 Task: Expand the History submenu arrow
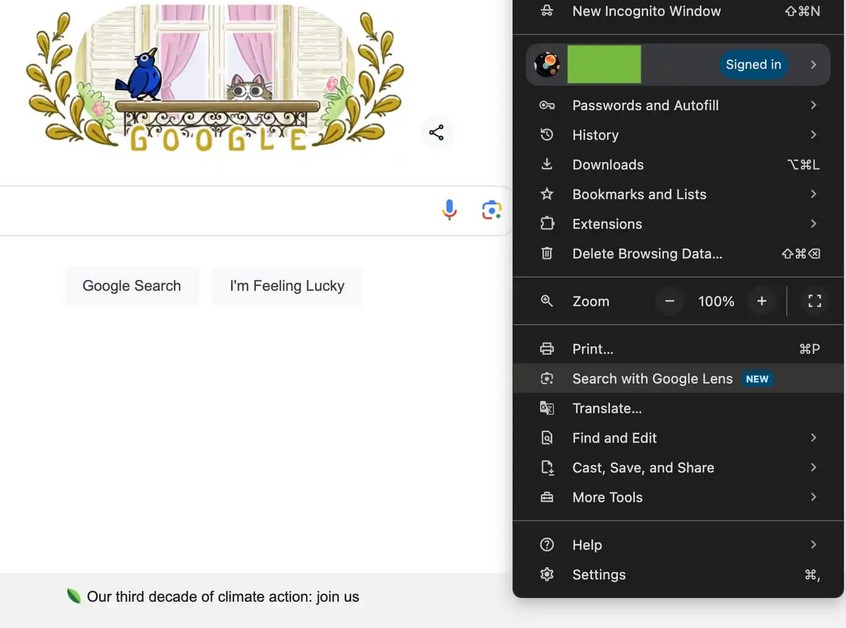[x=813, y=135]
